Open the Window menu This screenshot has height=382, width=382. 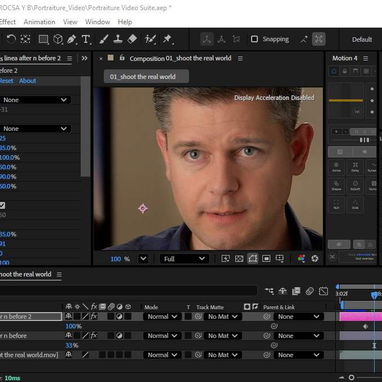point(97,22)
